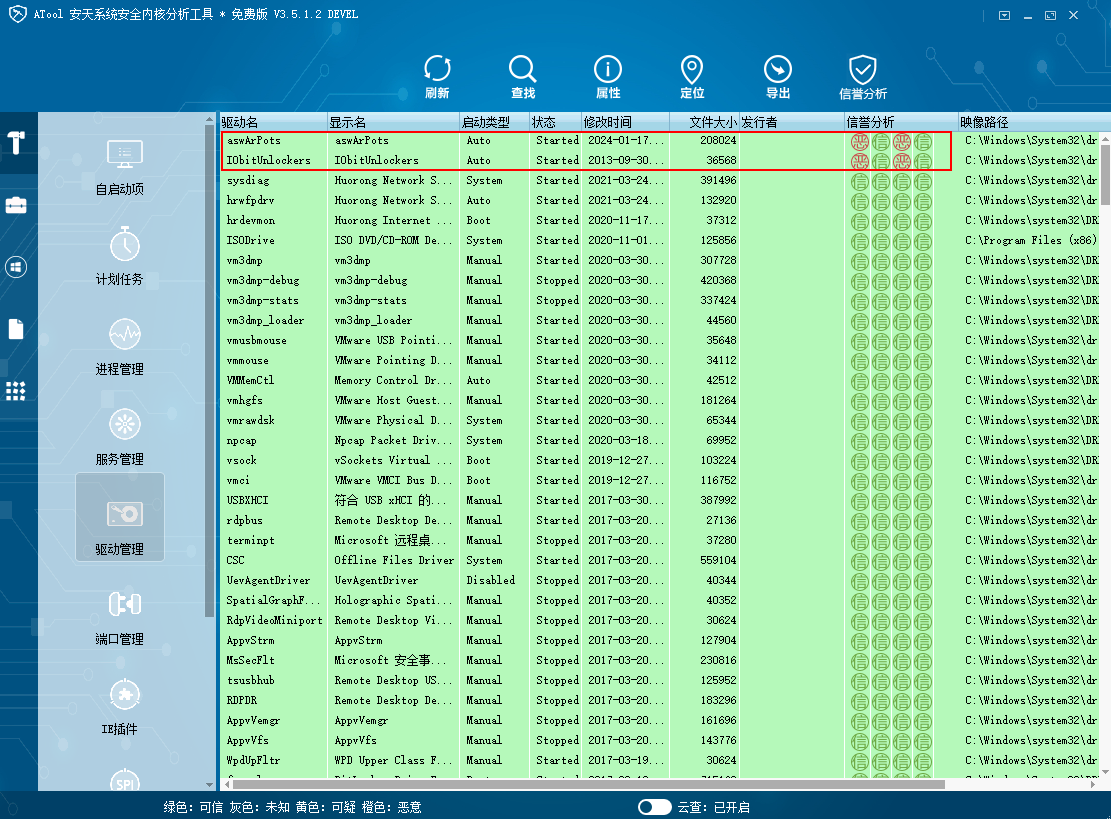
Task: Sort by 显示名 column header
Action: pos(393,122)
